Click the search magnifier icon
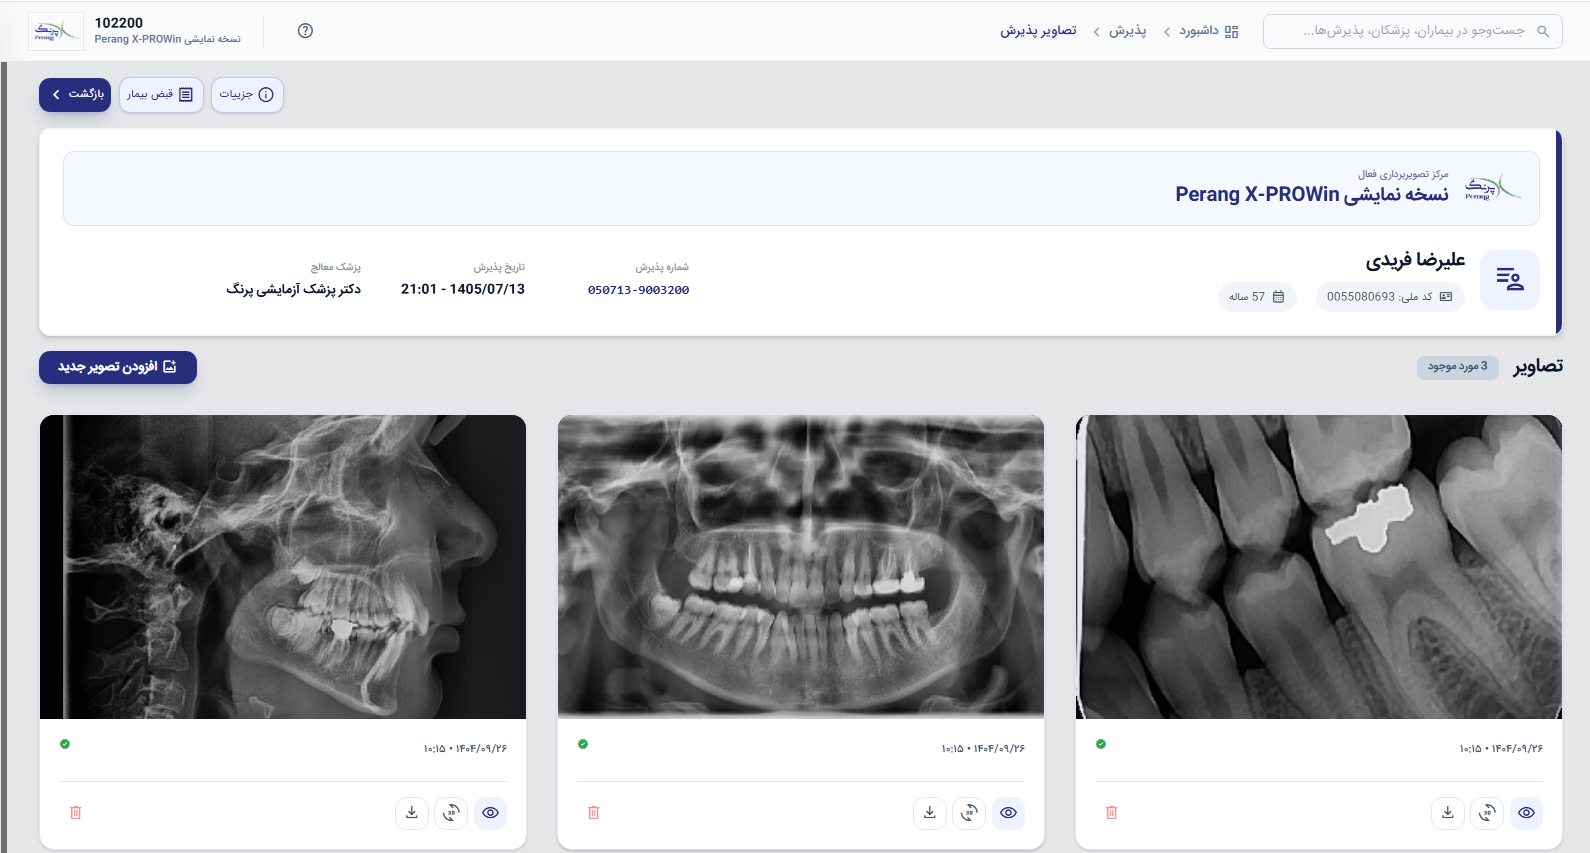This screenshot has height=853, width=1590. (x=1543, y=31)
